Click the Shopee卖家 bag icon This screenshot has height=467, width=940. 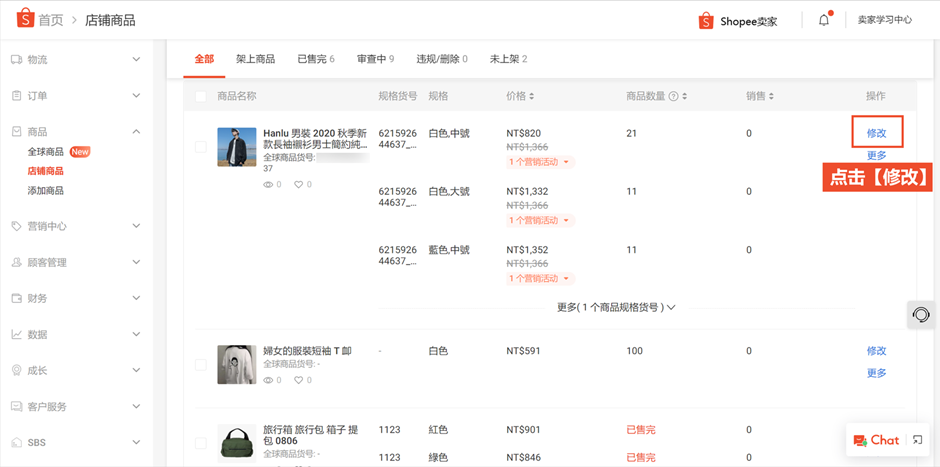pyautogui.click(x=706, y=20)
